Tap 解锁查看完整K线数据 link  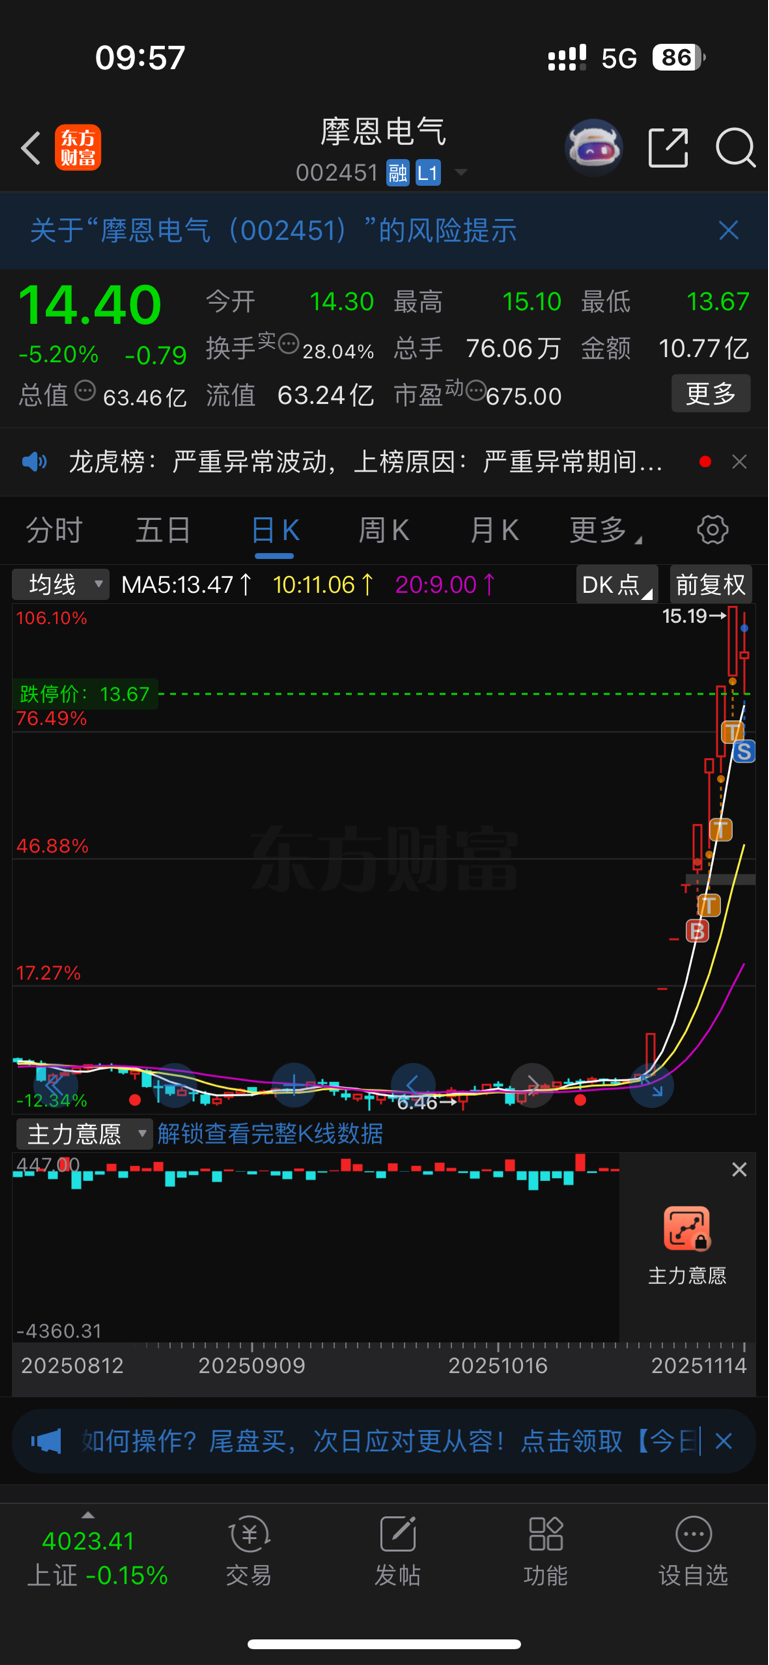click(270, 1134)
